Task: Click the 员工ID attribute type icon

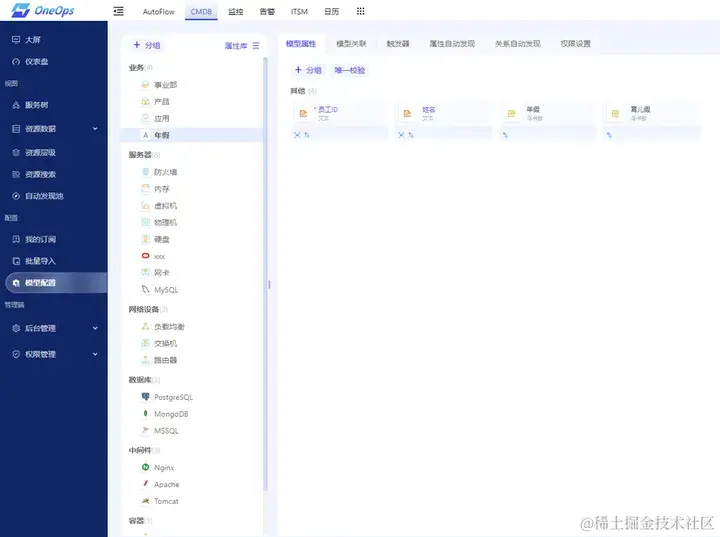Action: [x=303, y=113]
